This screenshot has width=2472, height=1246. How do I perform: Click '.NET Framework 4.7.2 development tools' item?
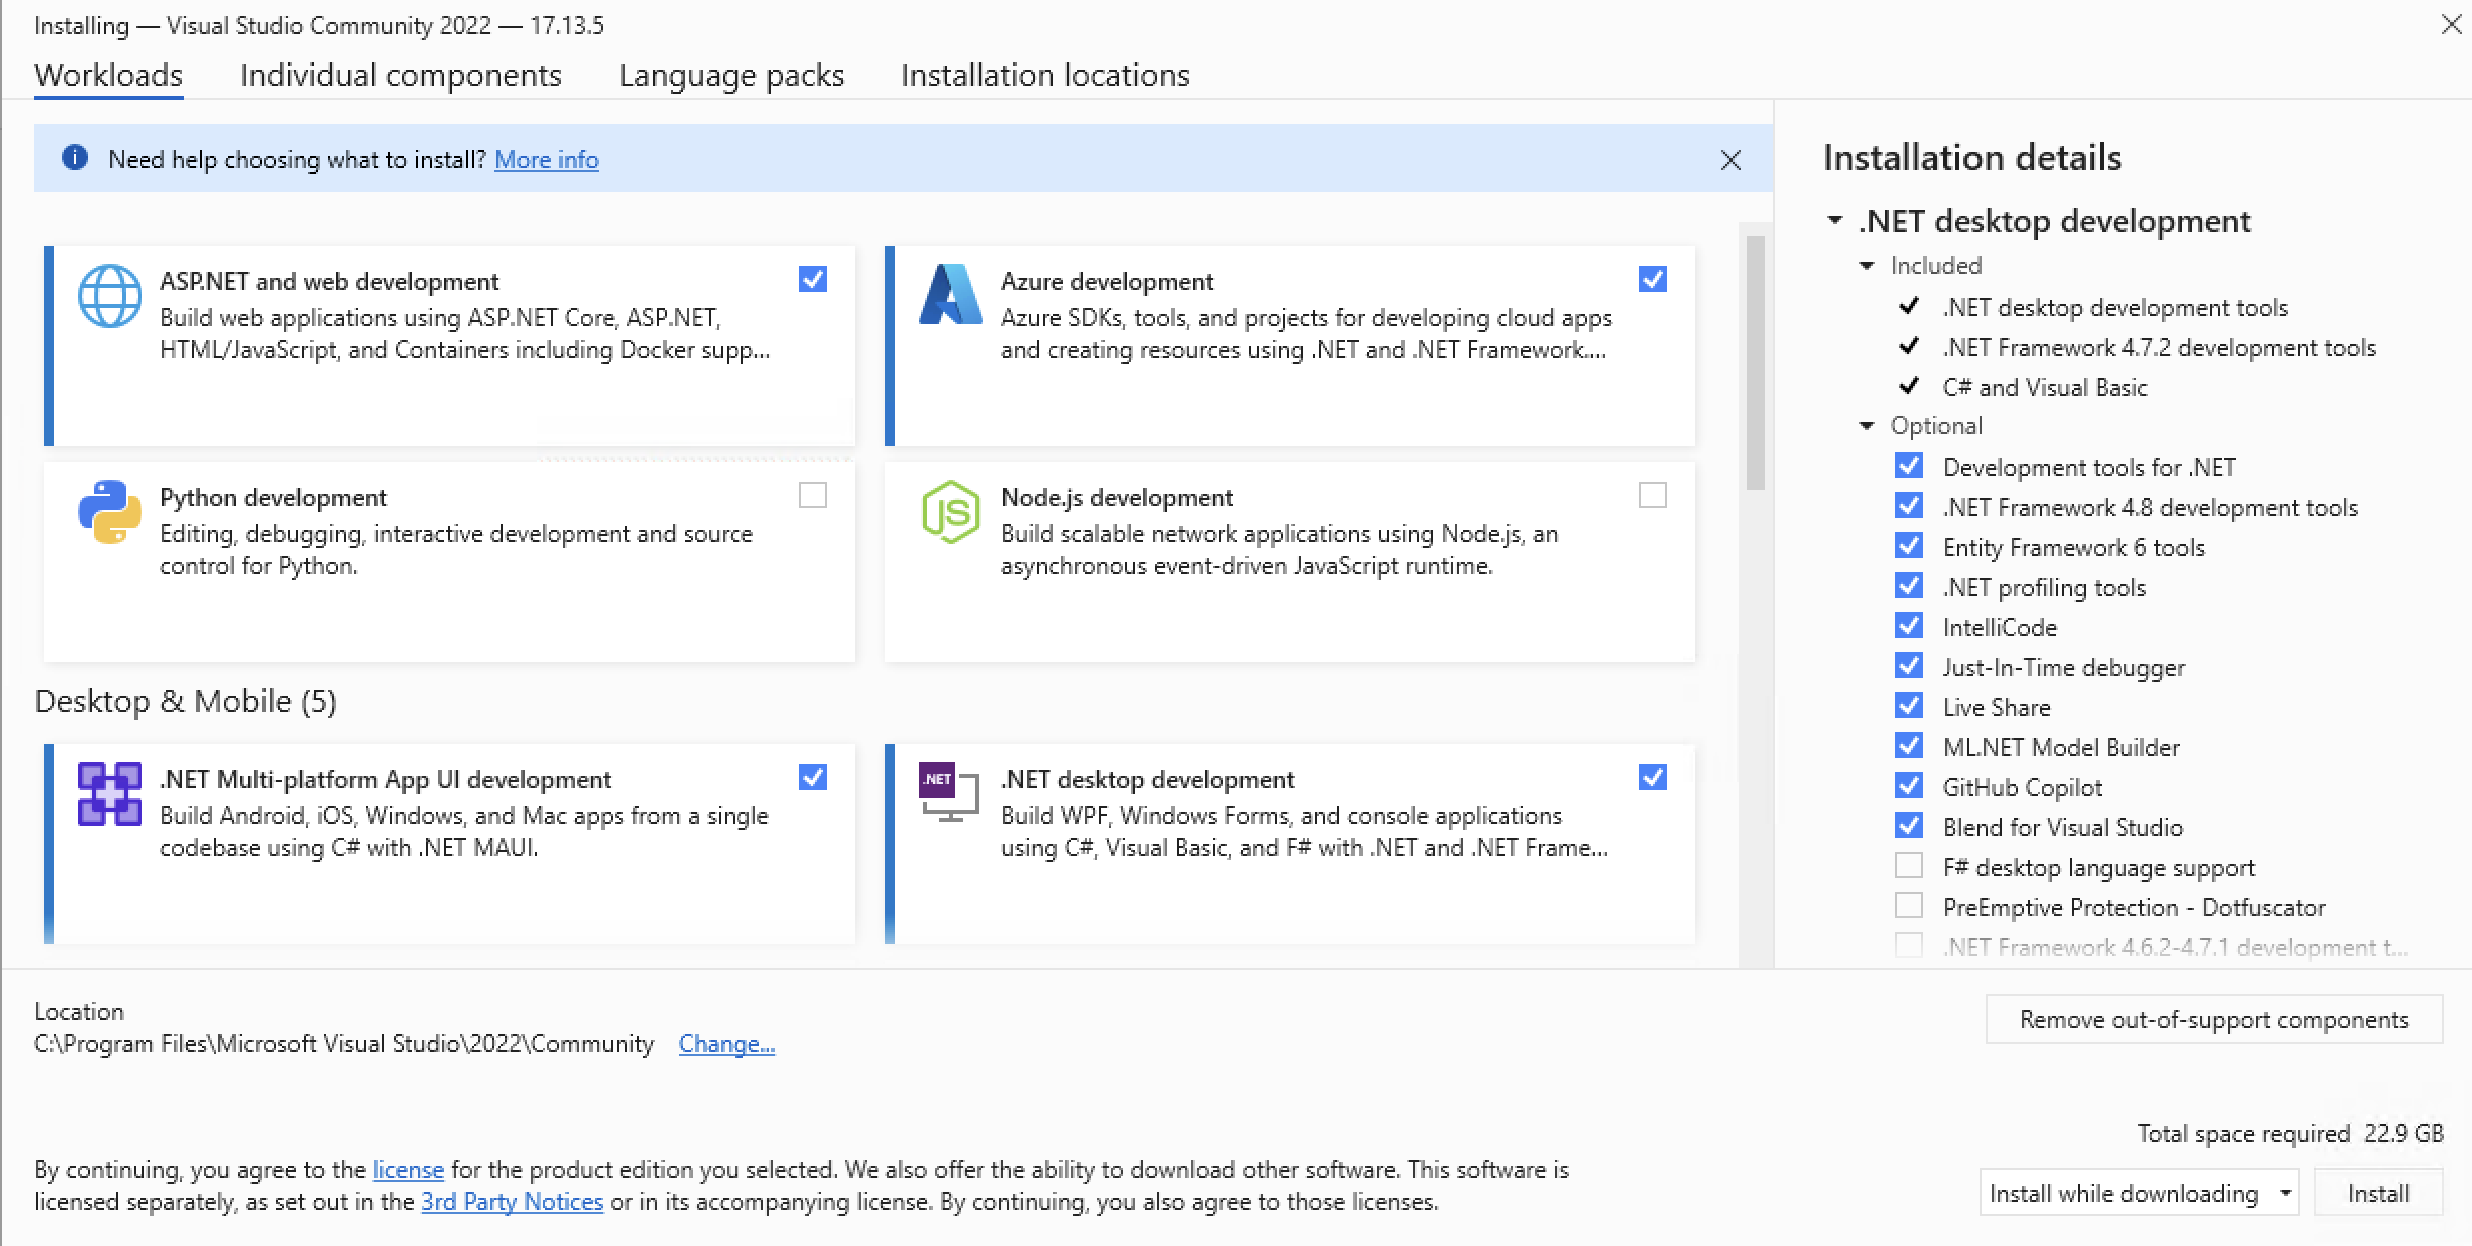click(2159, 347)
